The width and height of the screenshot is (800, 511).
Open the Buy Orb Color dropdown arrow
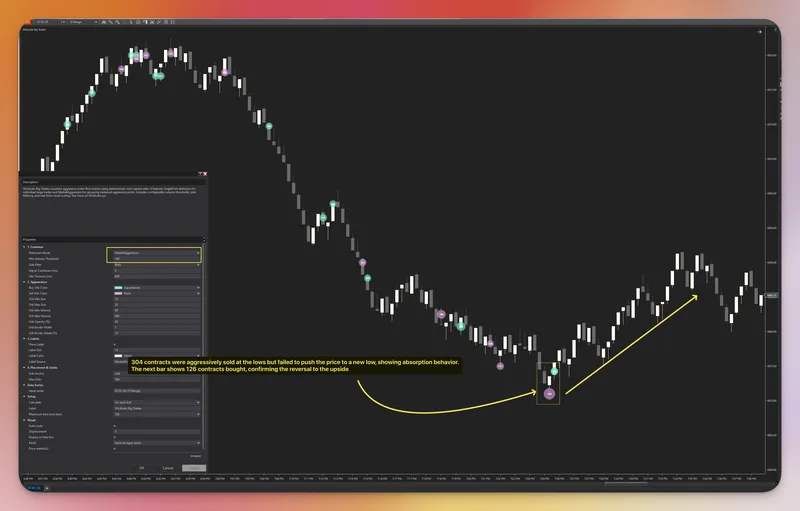coord(198,288)
